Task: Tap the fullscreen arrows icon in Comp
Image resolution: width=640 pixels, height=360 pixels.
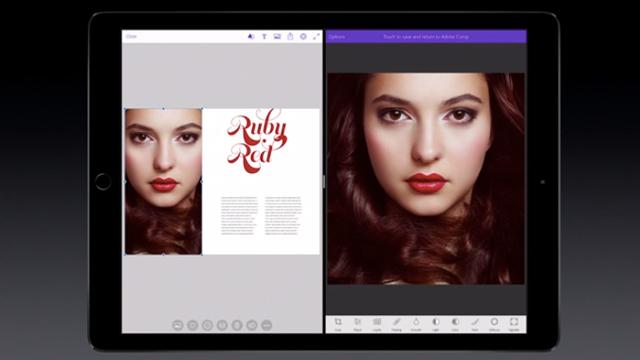Action: pyautogui.click(x=316, y=36)
